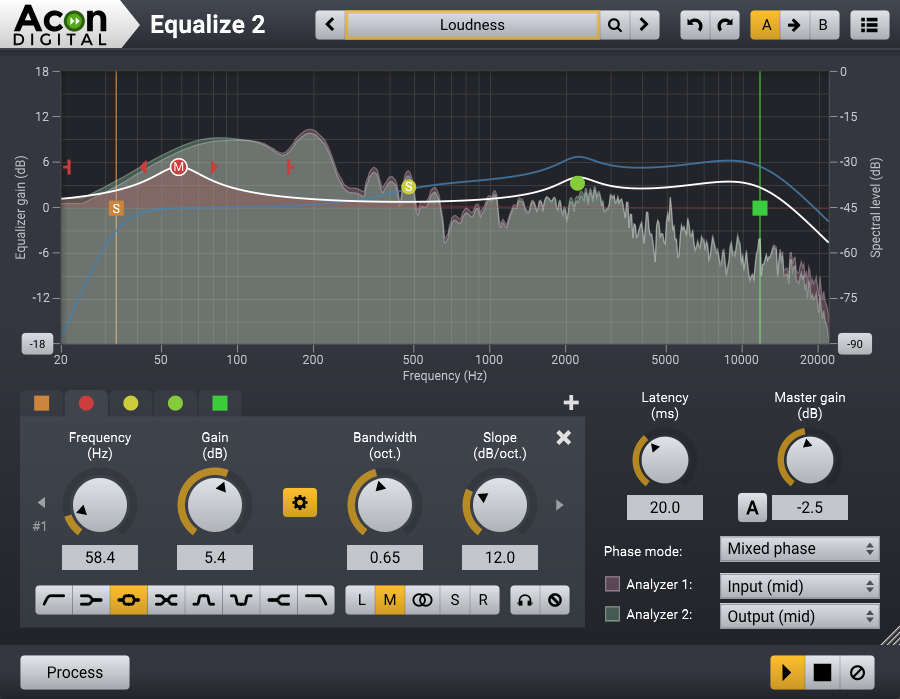This screenshot has height=699, width=900.
Task: Switch to the A settings slot
Action: pos(766,25)
